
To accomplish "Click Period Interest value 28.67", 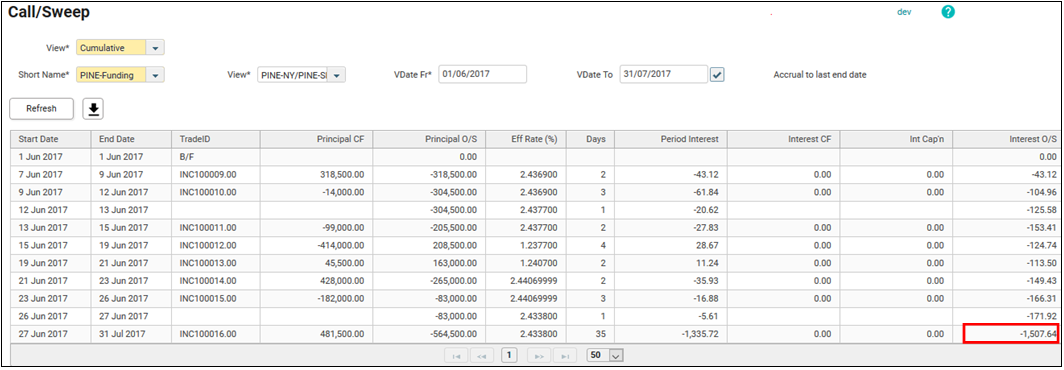I will [708, 245].
